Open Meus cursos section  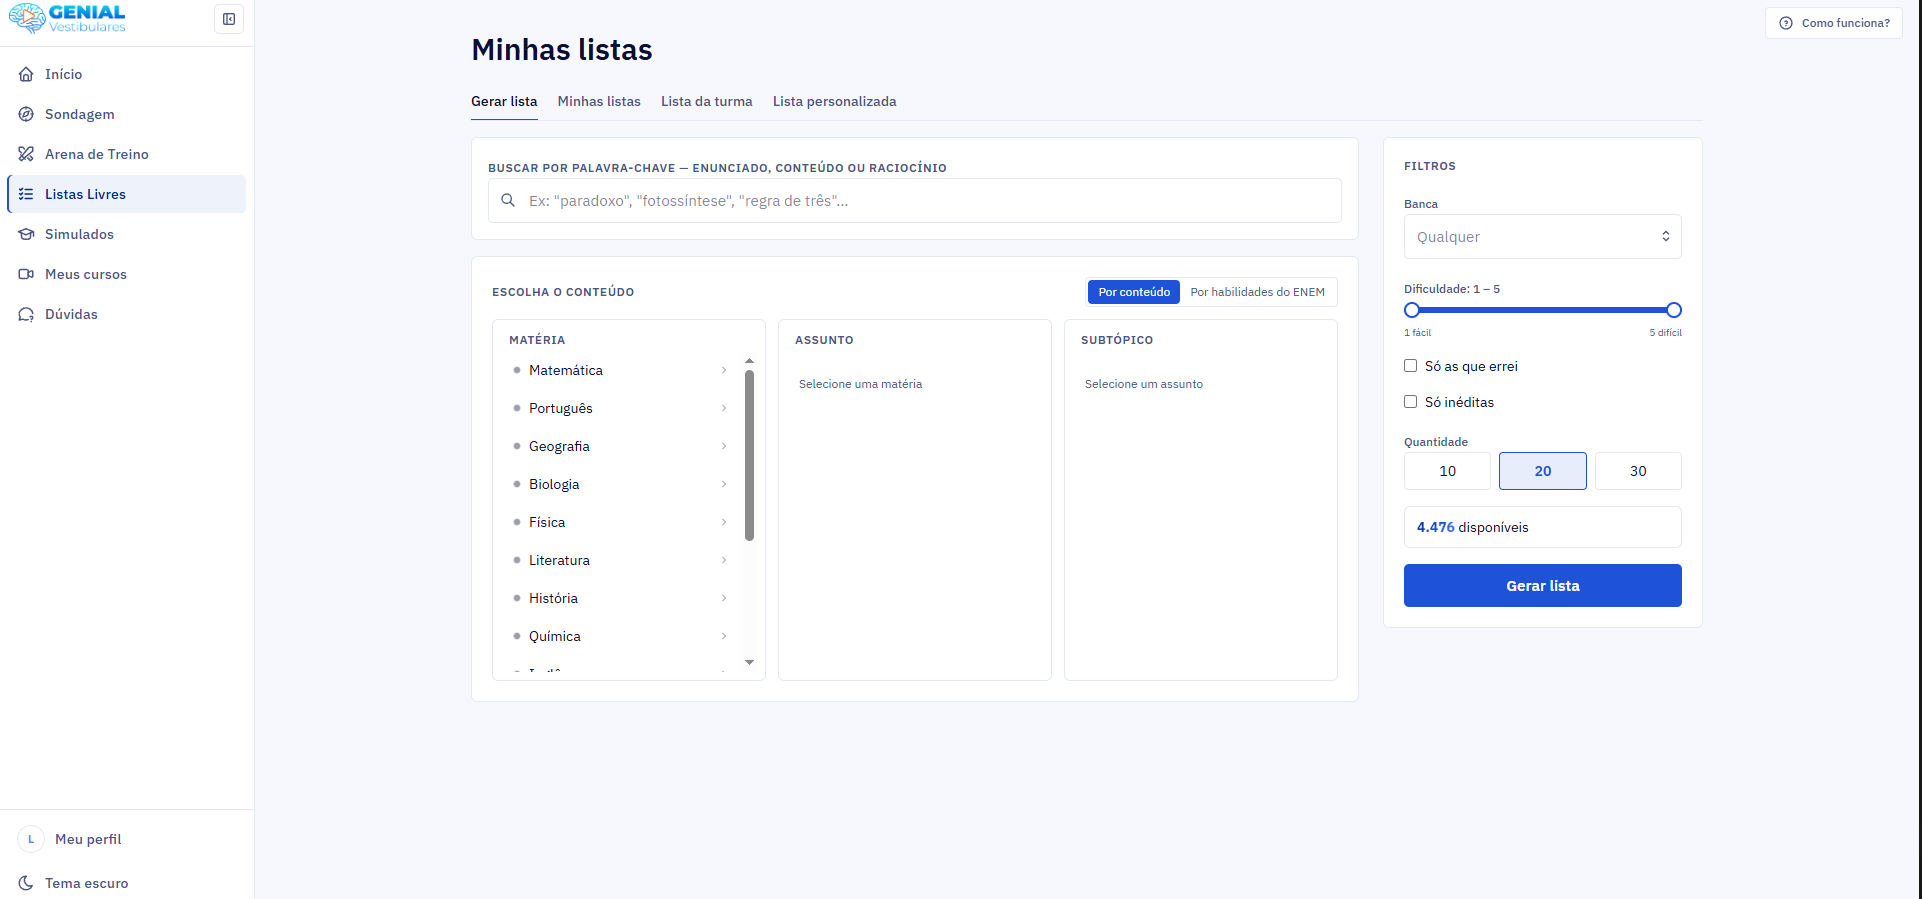(x=127, y=274)
